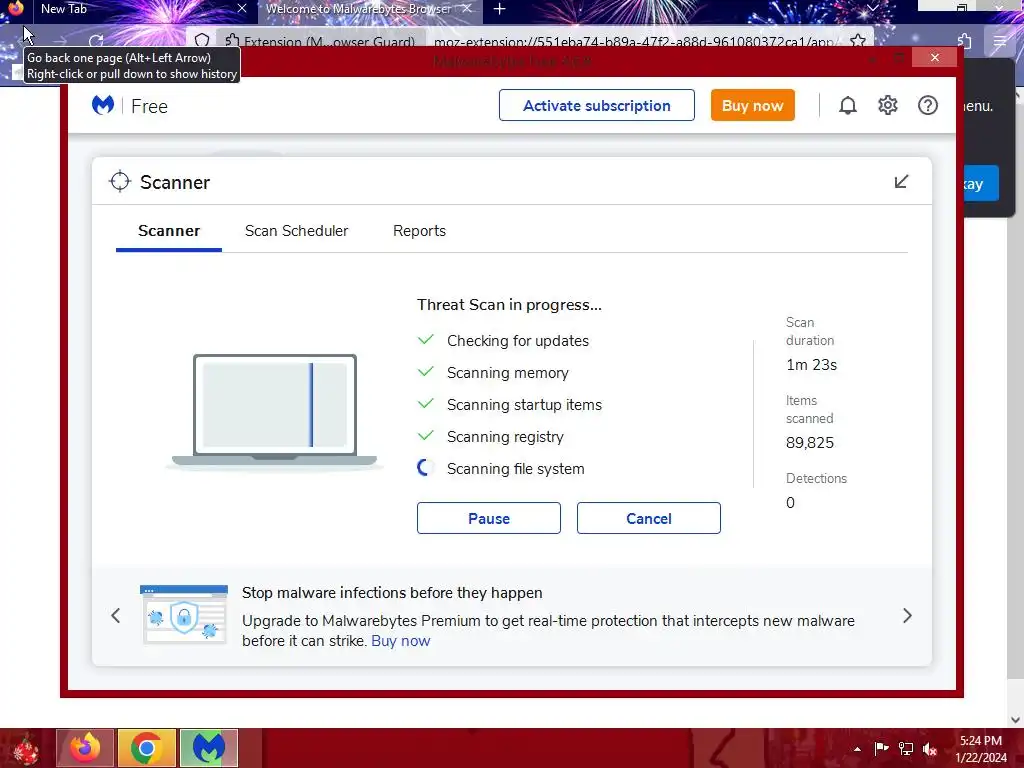
Task: Open the list all tabs dropdown arrow
Action: 873,8
